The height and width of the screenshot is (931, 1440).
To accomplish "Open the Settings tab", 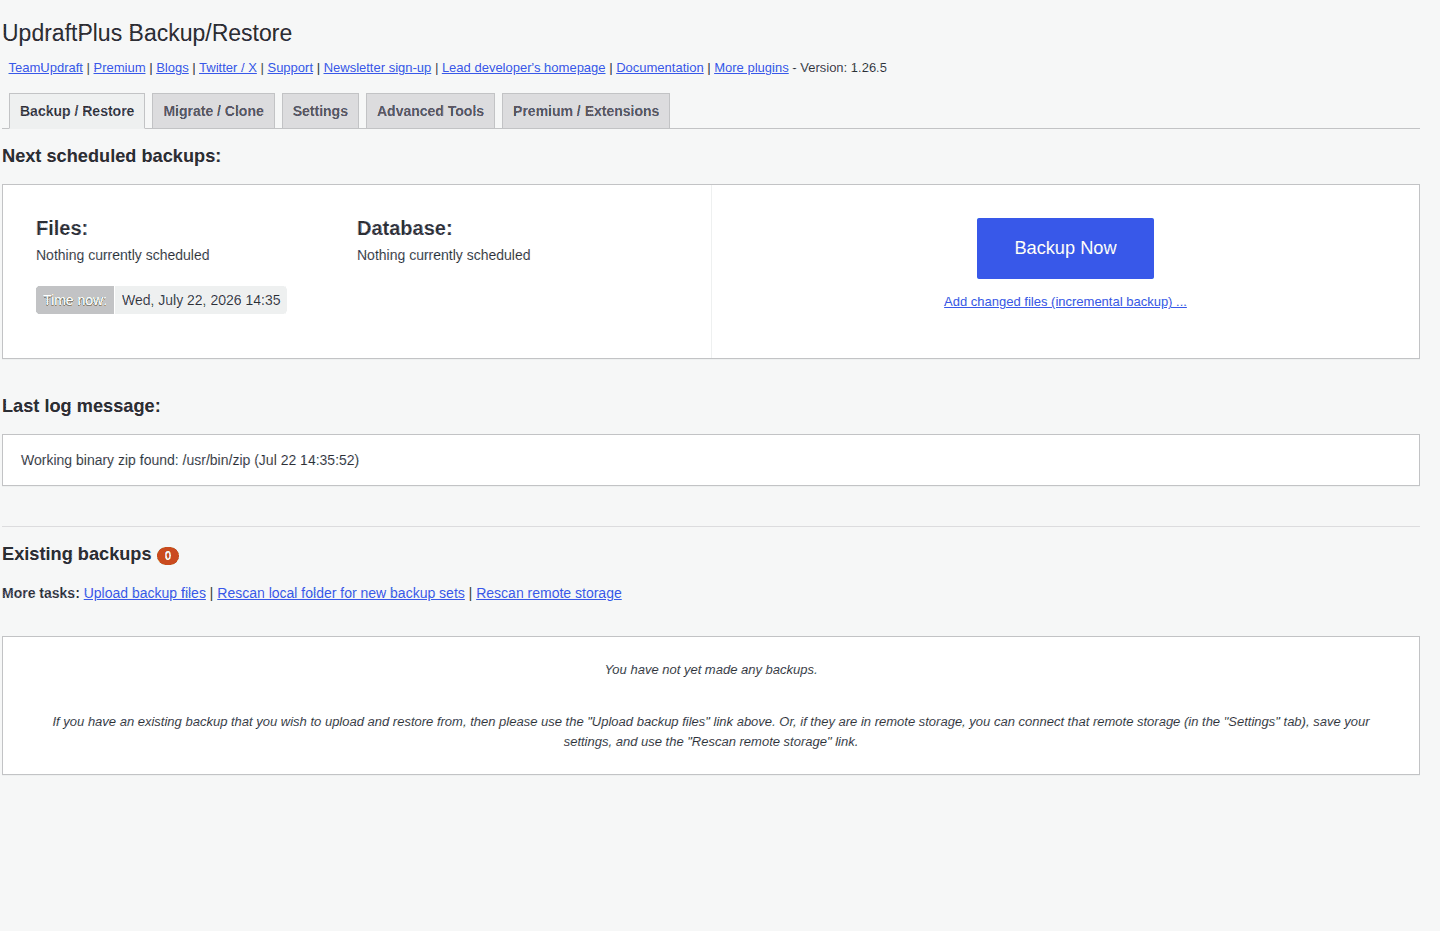I will (x=320, y=111).
